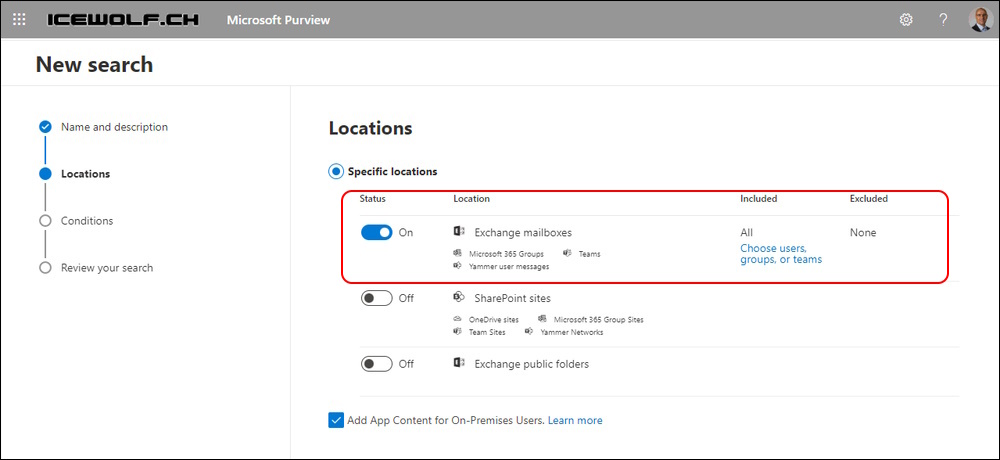1000x460 pixels.
Task: Click the Yammer Networks icon
Action: (529, 332)
